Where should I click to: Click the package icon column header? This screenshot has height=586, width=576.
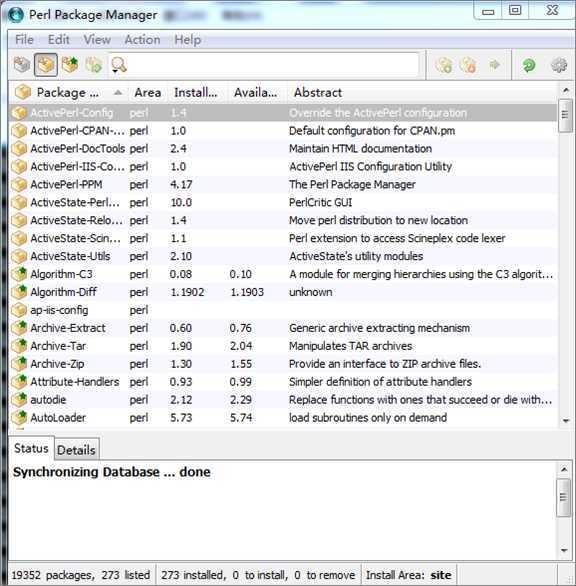coord(22,92)
